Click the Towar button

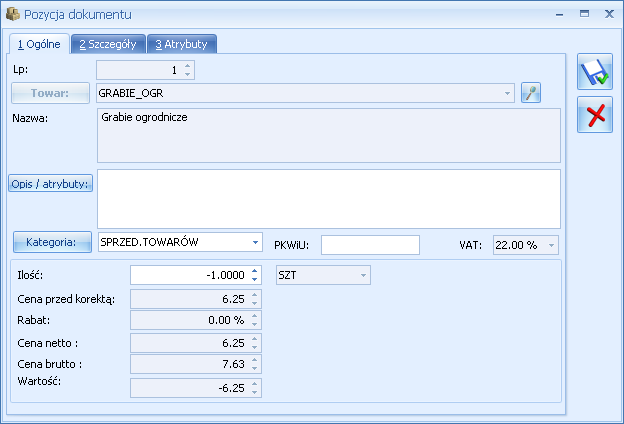(50, 93)
